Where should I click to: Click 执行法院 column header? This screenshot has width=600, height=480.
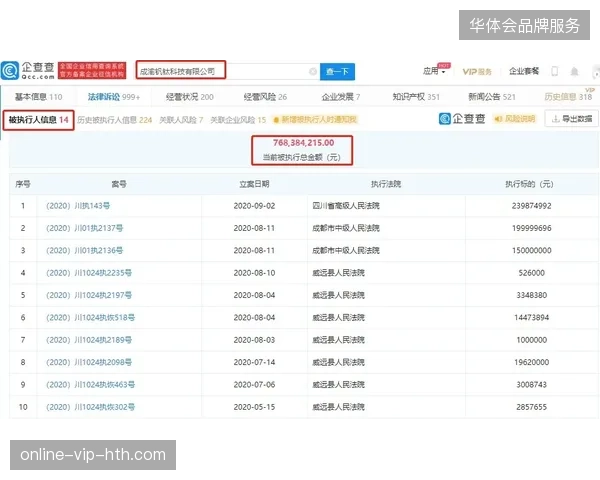(x=386, y=184)
